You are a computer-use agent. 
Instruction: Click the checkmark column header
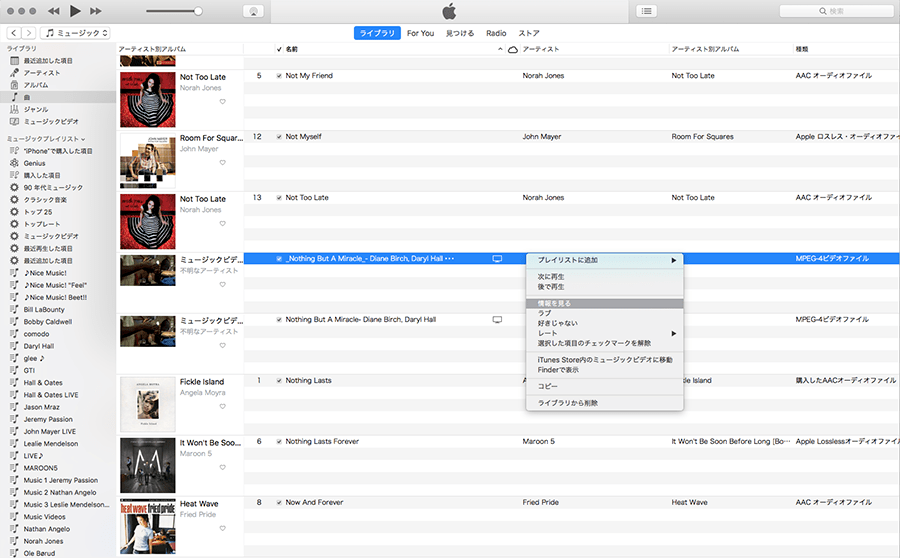279,49
